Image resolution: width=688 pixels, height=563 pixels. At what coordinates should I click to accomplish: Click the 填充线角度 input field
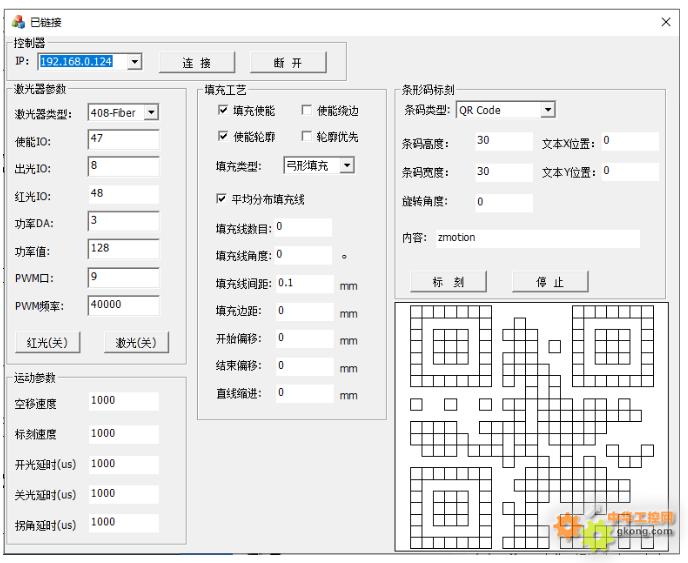303,255
